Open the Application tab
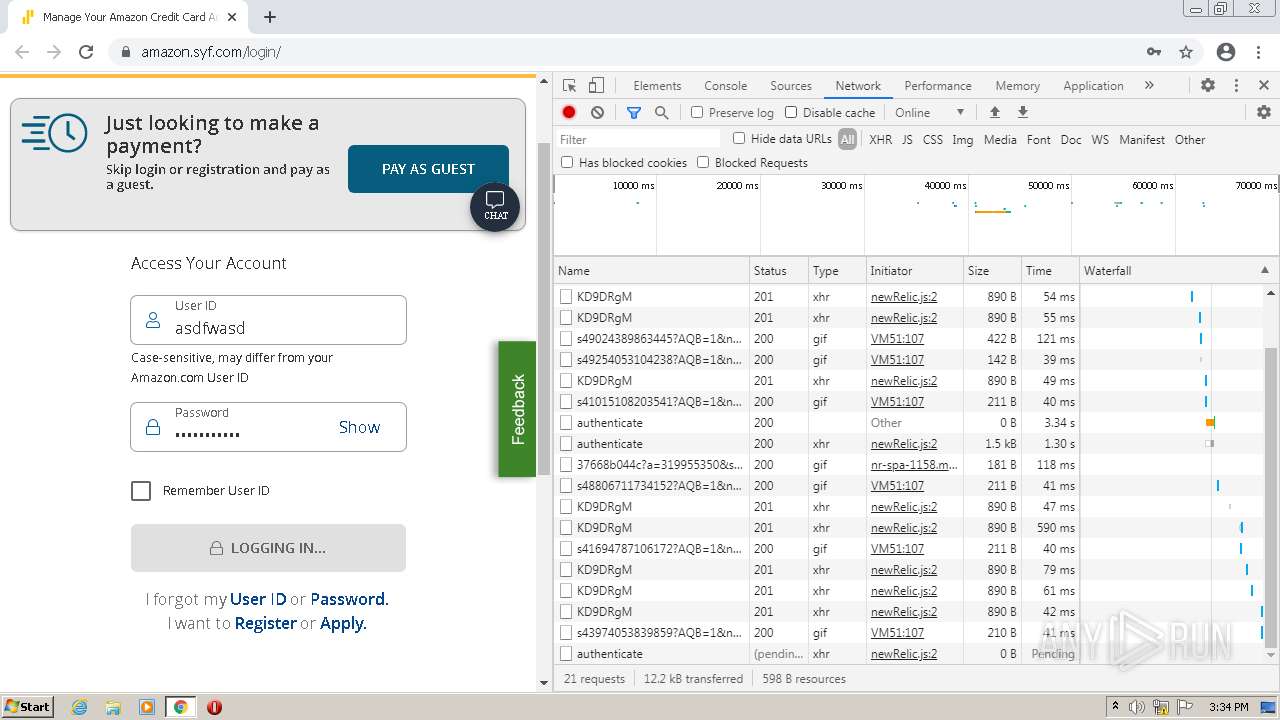Screen dimensions: 1280x720 [1093, 86]
